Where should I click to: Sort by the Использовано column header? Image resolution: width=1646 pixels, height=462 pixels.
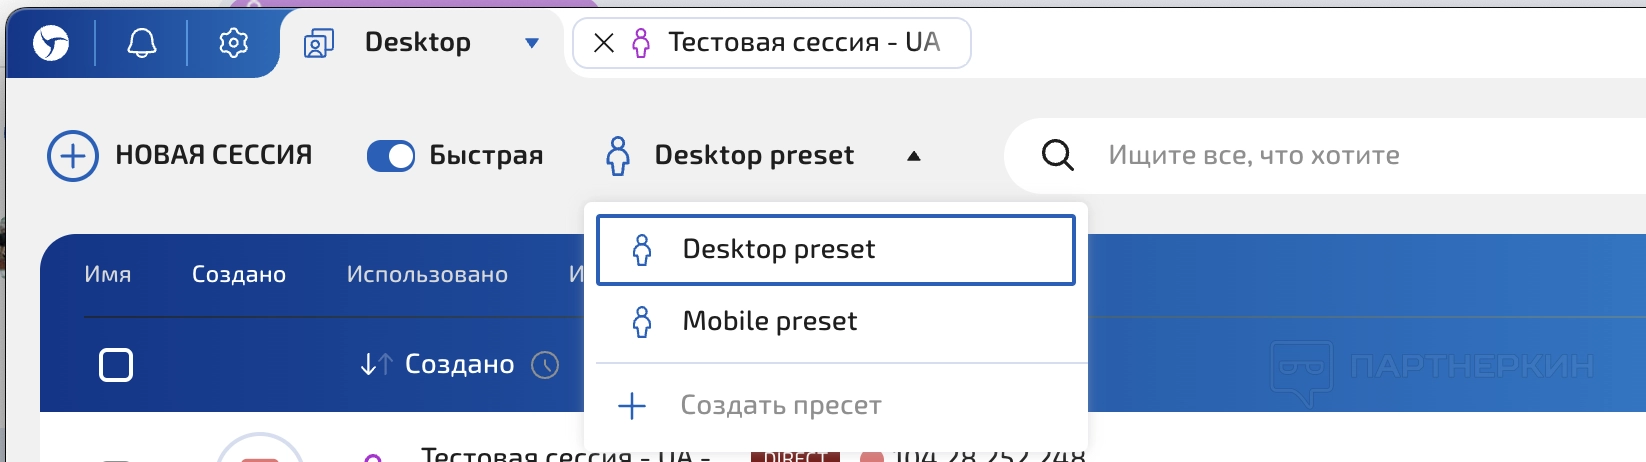pos(427,275)
